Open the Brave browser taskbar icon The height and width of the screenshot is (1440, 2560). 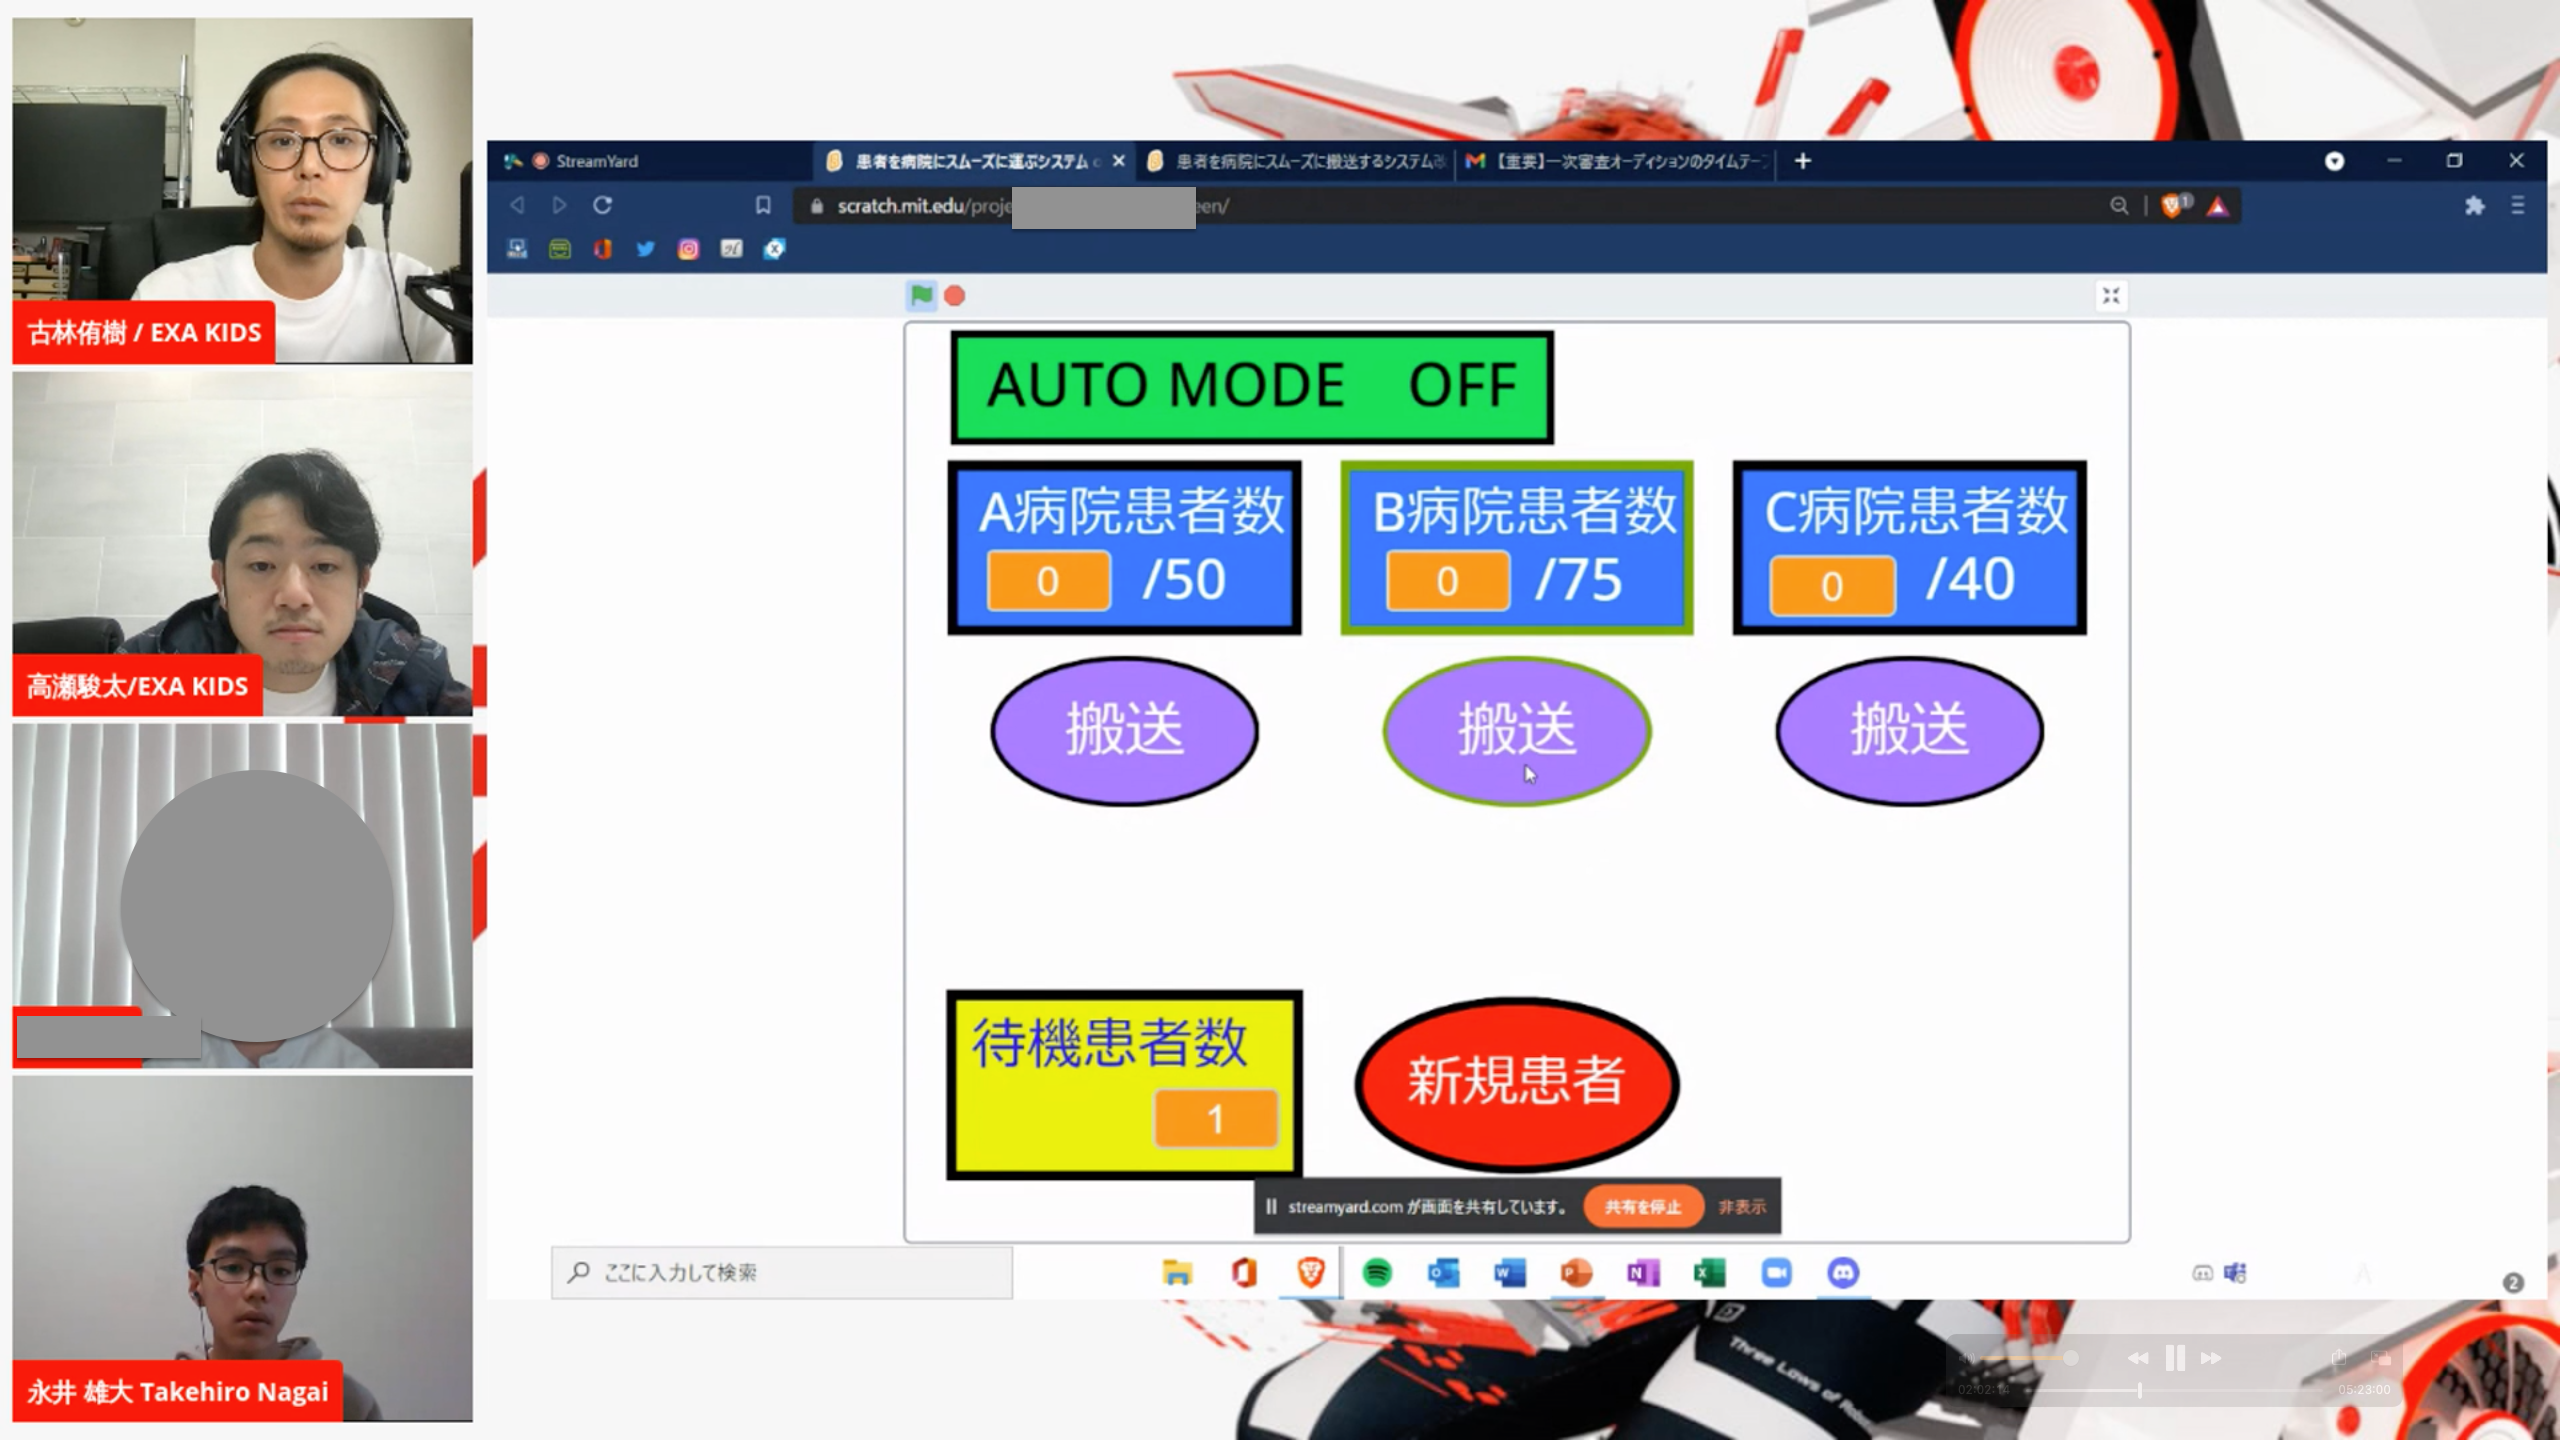click(x=1310, y=1272)
